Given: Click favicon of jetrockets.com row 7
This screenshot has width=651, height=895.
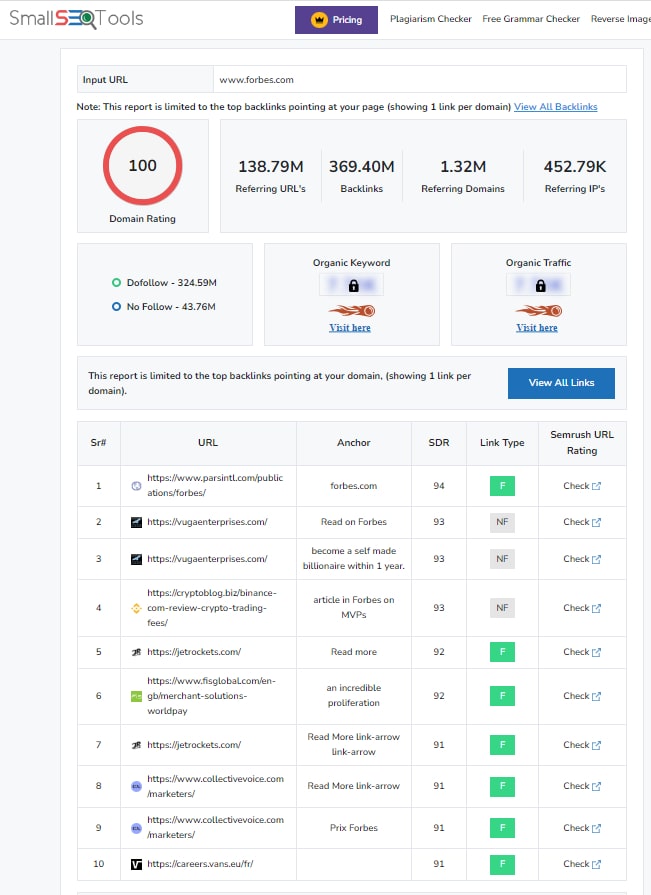Looking at the screenshot, I should point(136,745).
